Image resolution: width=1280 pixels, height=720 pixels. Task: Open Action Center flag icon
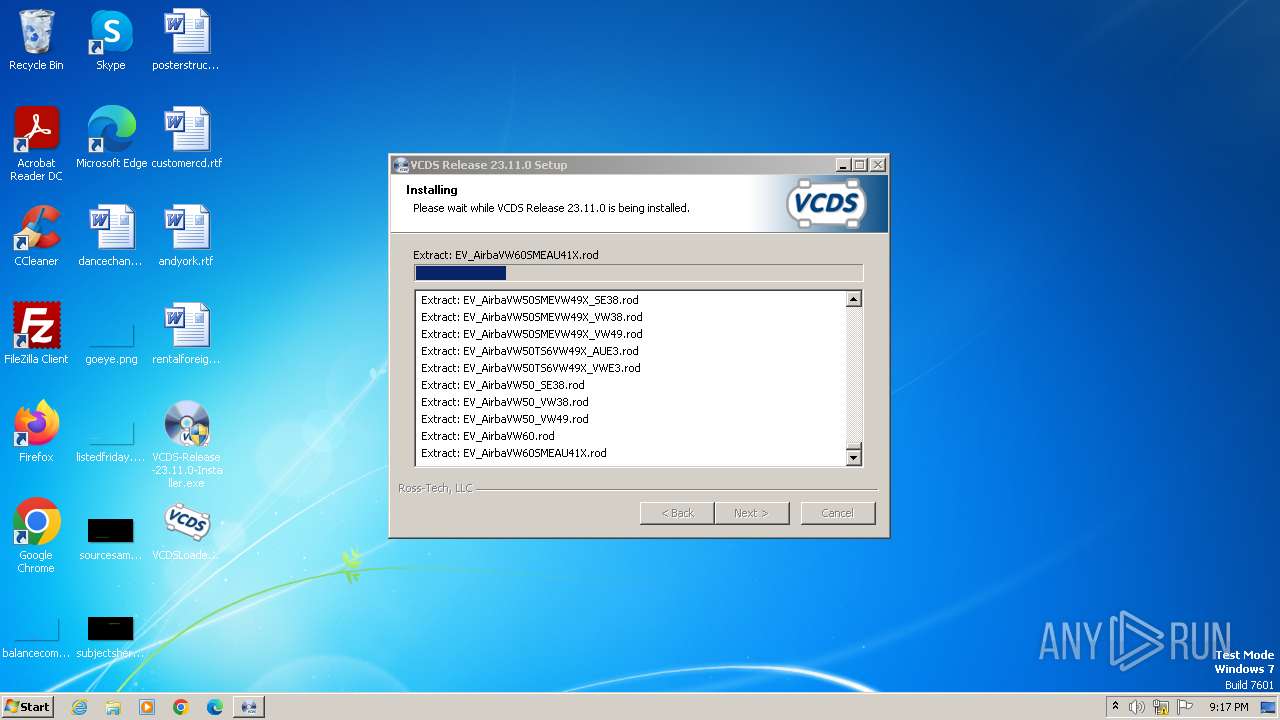1185,707
